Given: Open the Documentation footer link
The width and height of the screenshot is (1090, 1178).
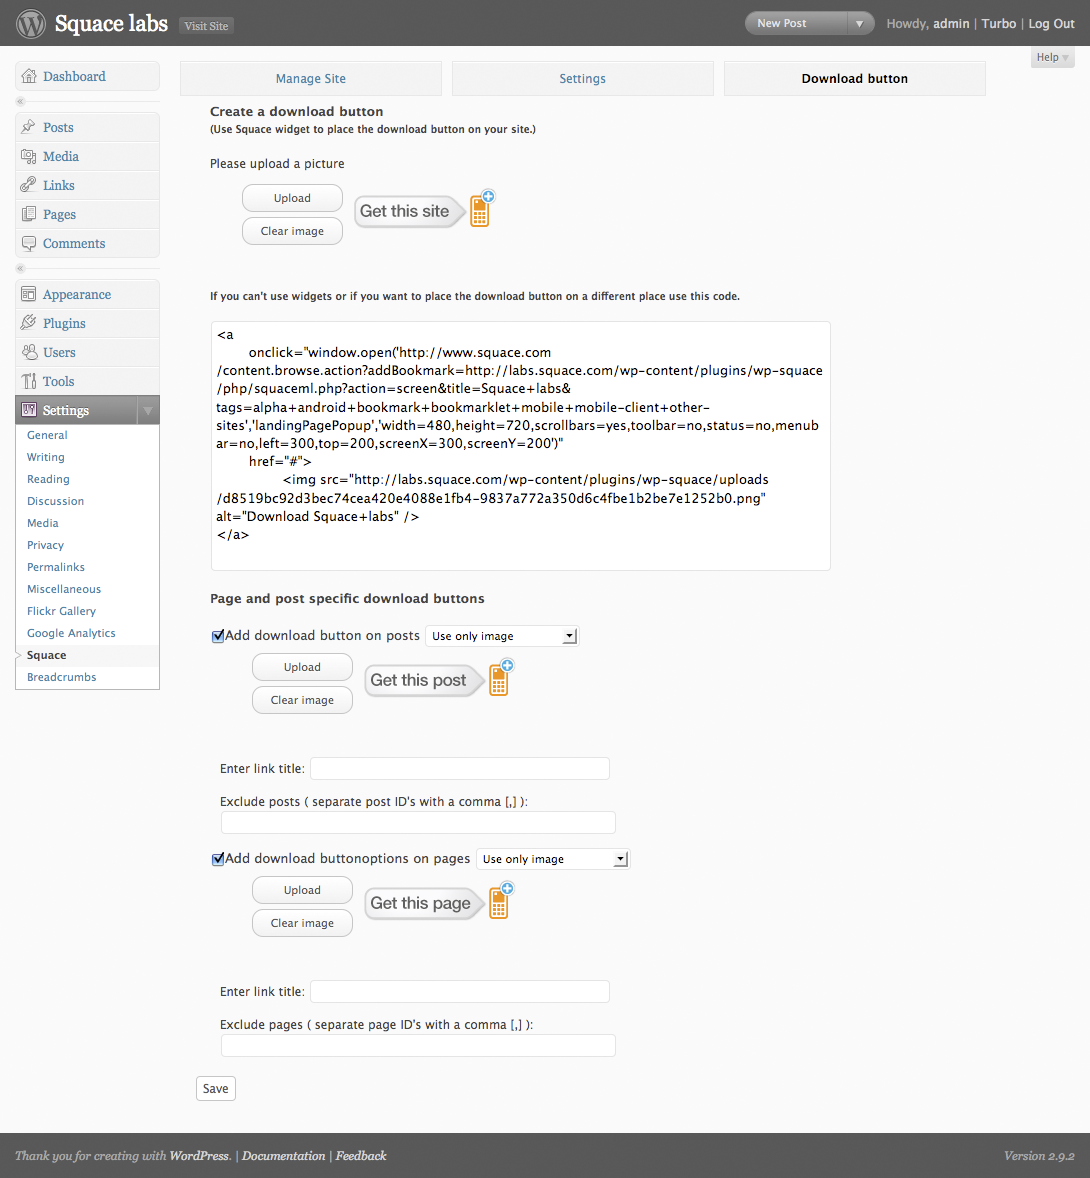Looking at the screenshot, I should [x=283, y=1155].
